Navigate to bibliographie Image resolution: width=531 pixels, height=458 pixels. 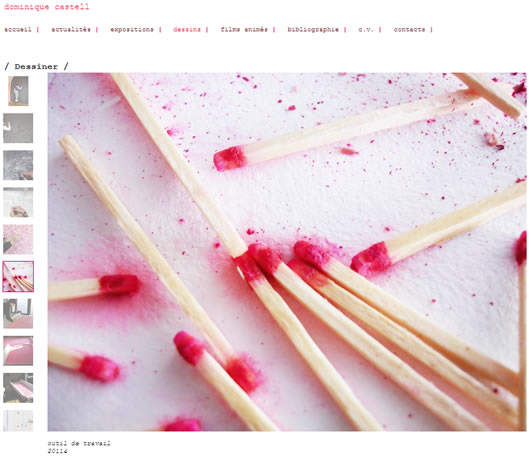click(x=313, y=30)
